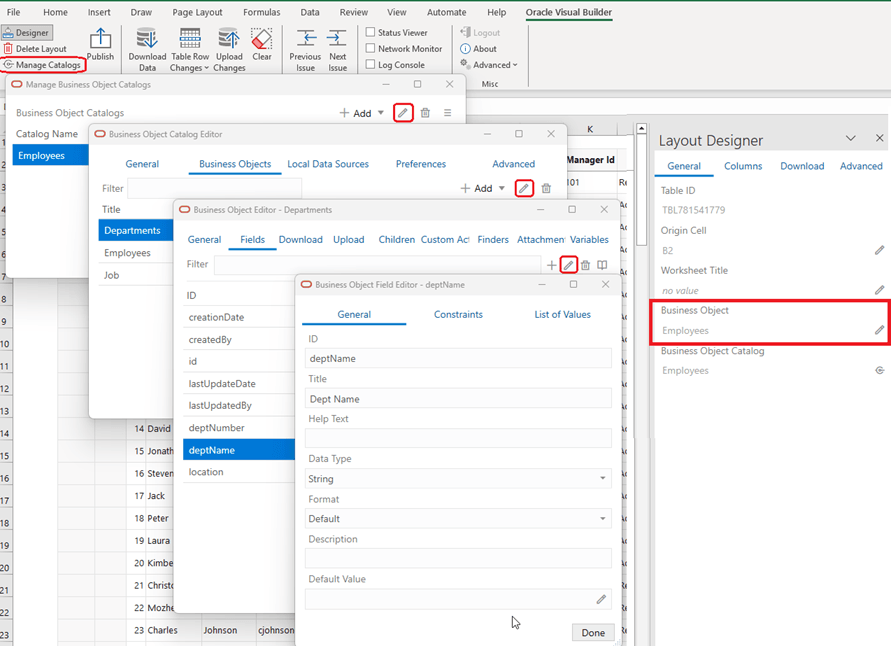The image size is (891, 646).
Task: Click the pencil icon beside Business Object Employees
Action: (x=877, y=328)
